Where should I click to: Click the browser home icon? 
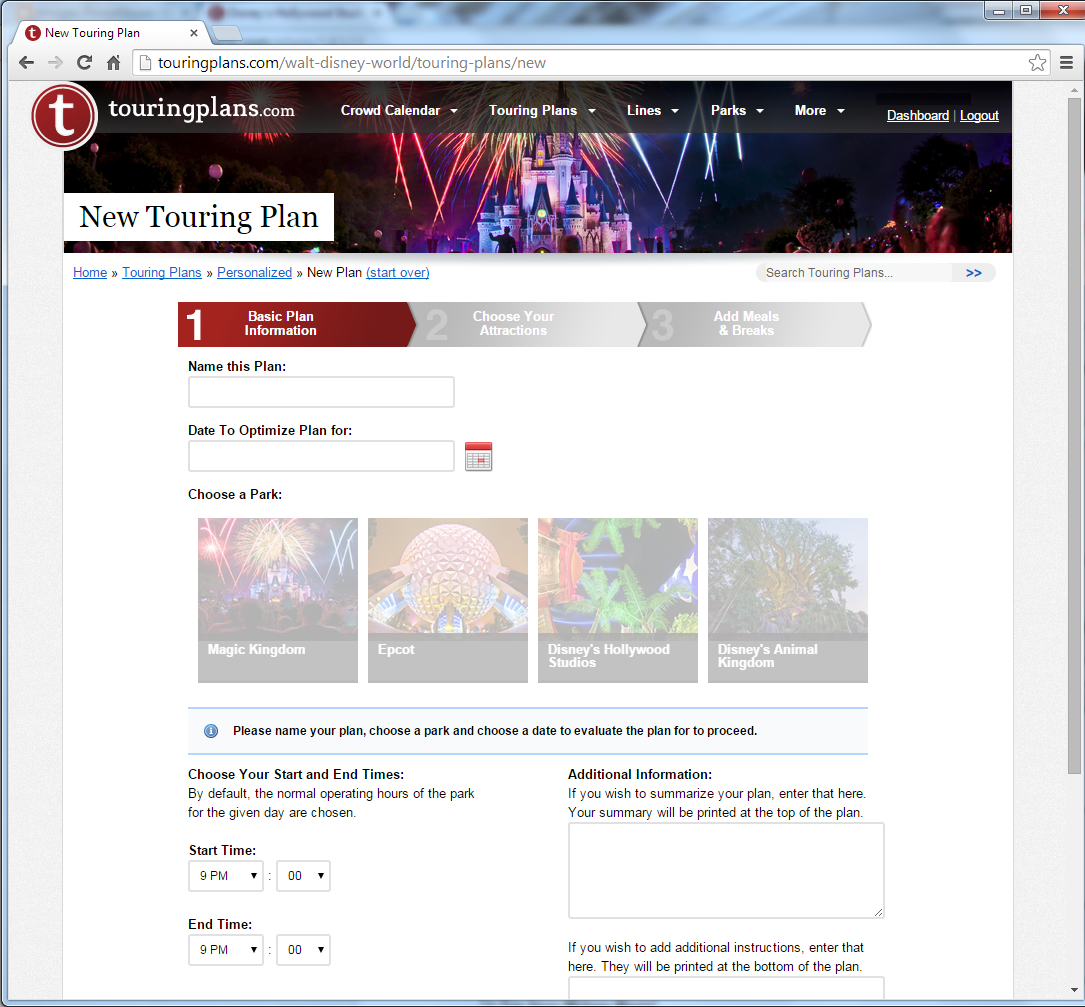pyautogui.click(x=114, y=62)
